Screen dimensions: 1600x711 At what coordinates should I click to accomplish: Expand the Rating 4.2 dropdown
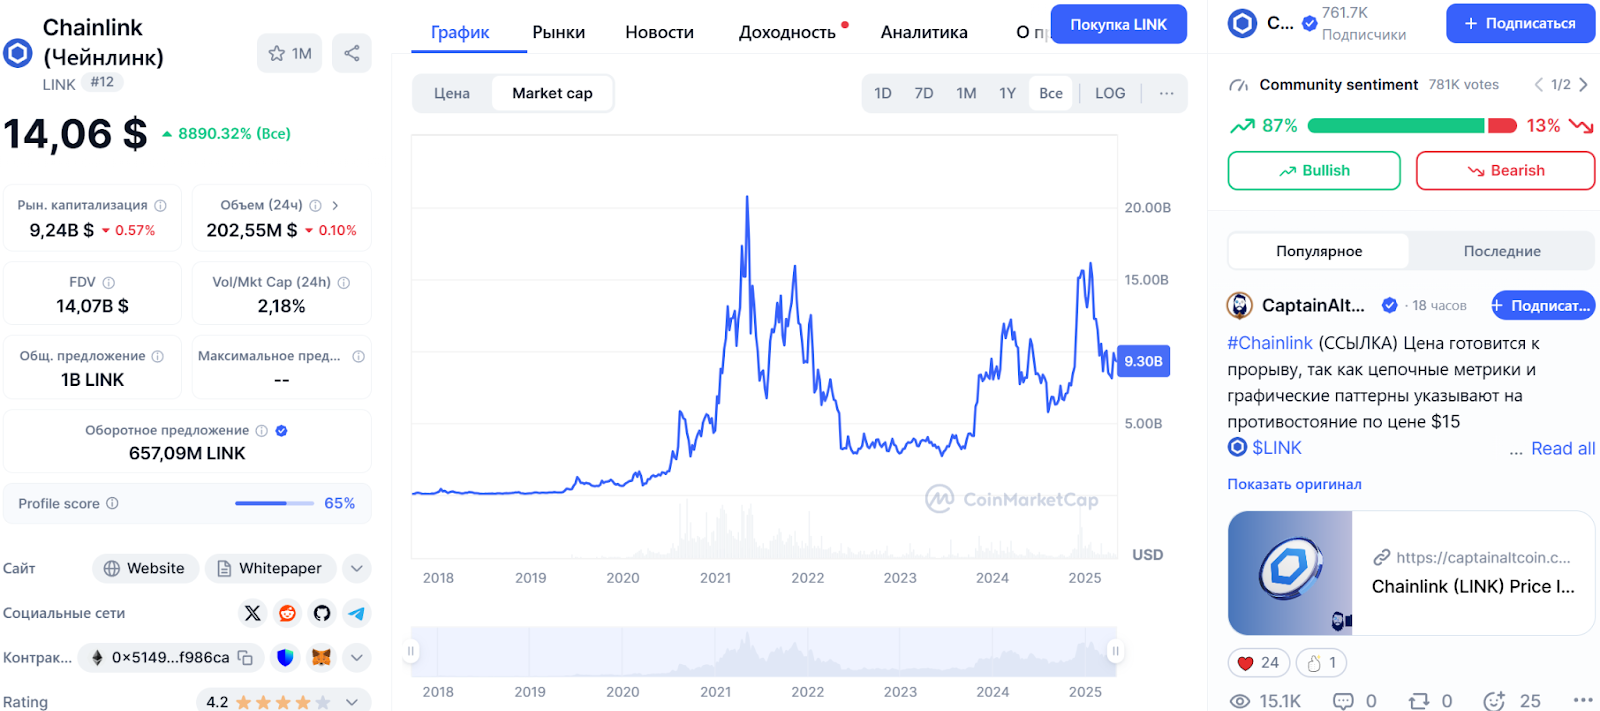351,702
